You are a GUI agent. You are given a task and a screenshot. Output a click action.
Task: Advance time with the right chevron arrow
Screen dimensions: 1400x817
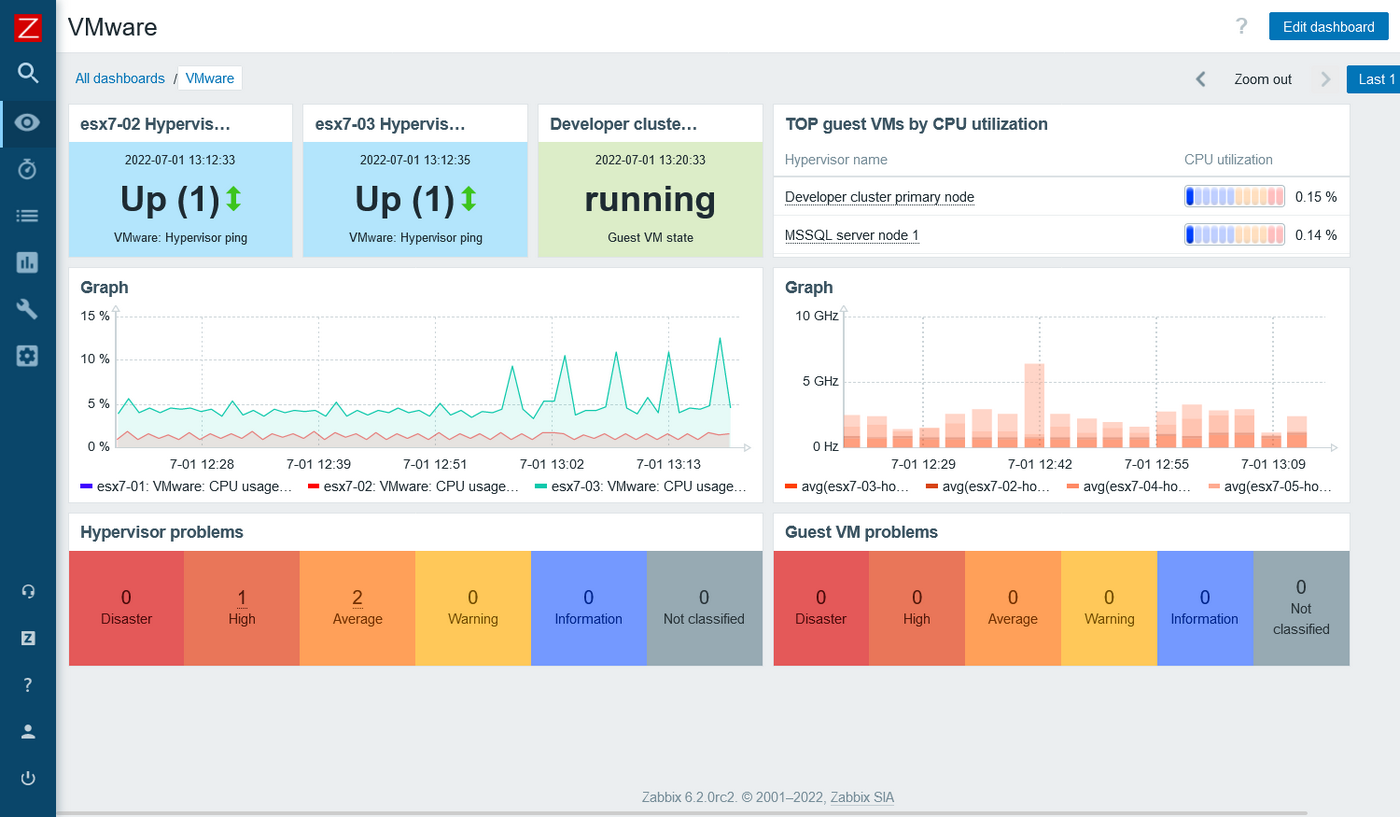[1325, 79]
